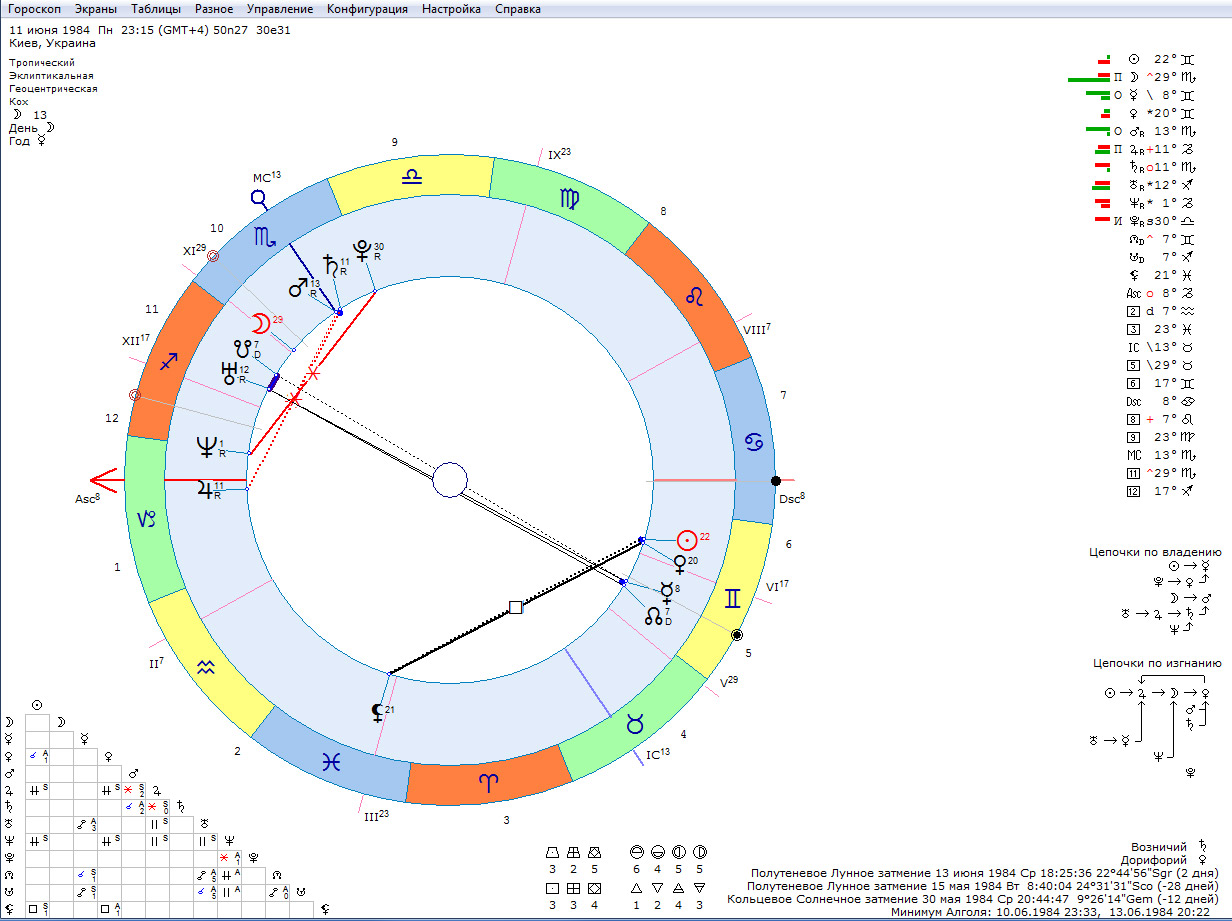1232x921 pixels.
Task: Click the date line 11 июня 1984
Action: click(50, 30)
